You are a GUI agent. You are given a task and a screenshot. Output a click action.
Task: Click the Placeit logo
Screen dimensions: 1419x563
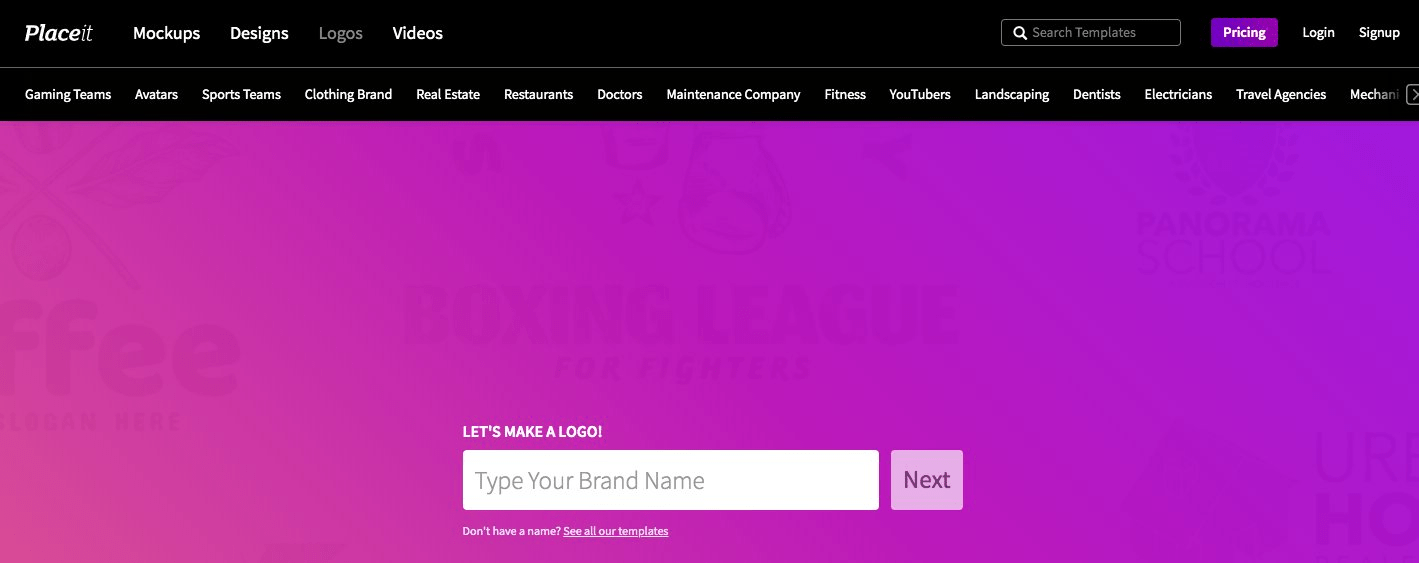(x=58, y=33)
